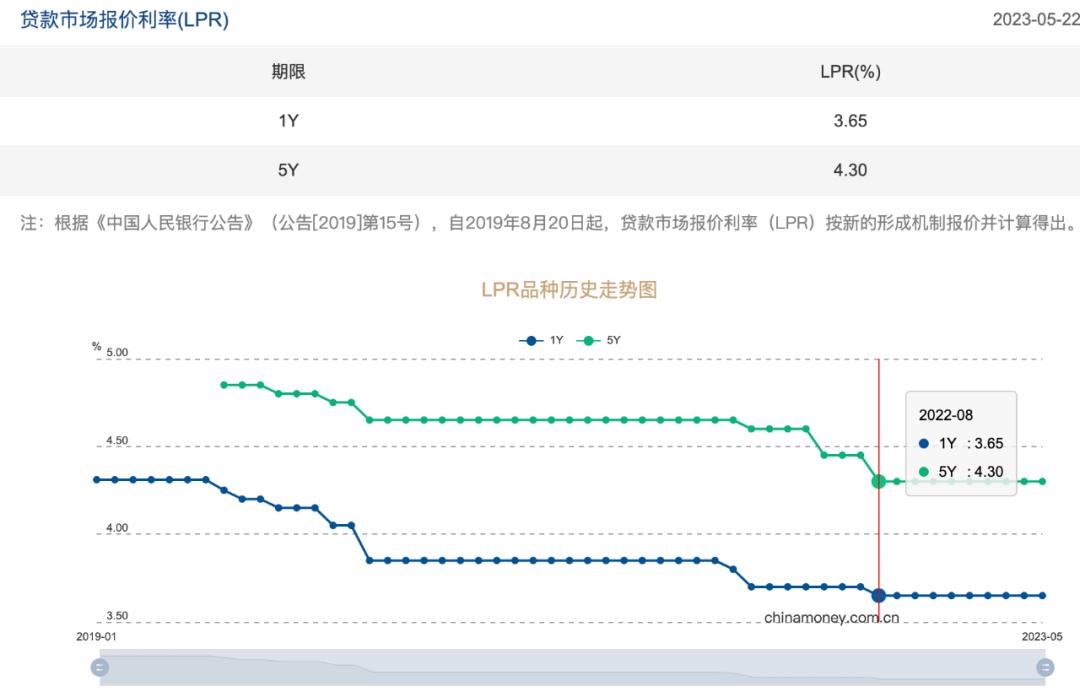Click the middle of the range slider track
Screen dimensions: 1080x692
coord(570,667)
